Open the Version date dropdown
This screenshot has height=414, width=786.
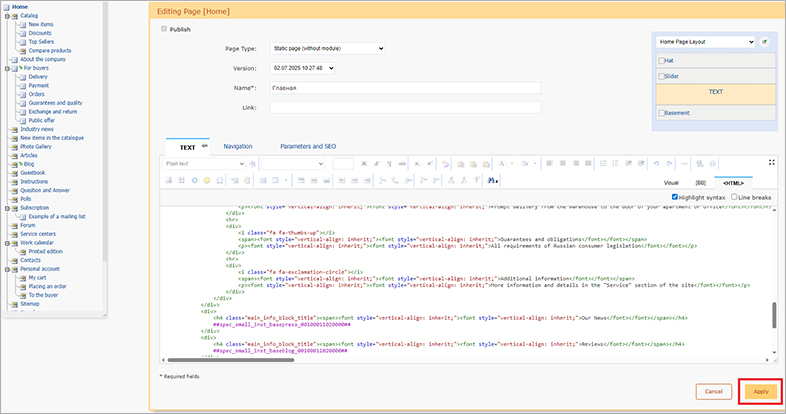coord(303,68)
